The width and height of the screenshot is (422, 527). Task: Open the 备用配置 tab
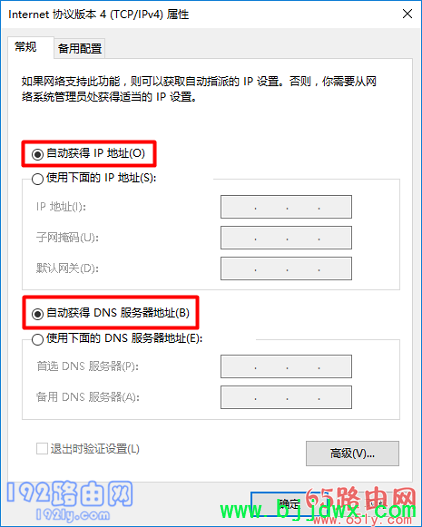(x=80, y=48)
